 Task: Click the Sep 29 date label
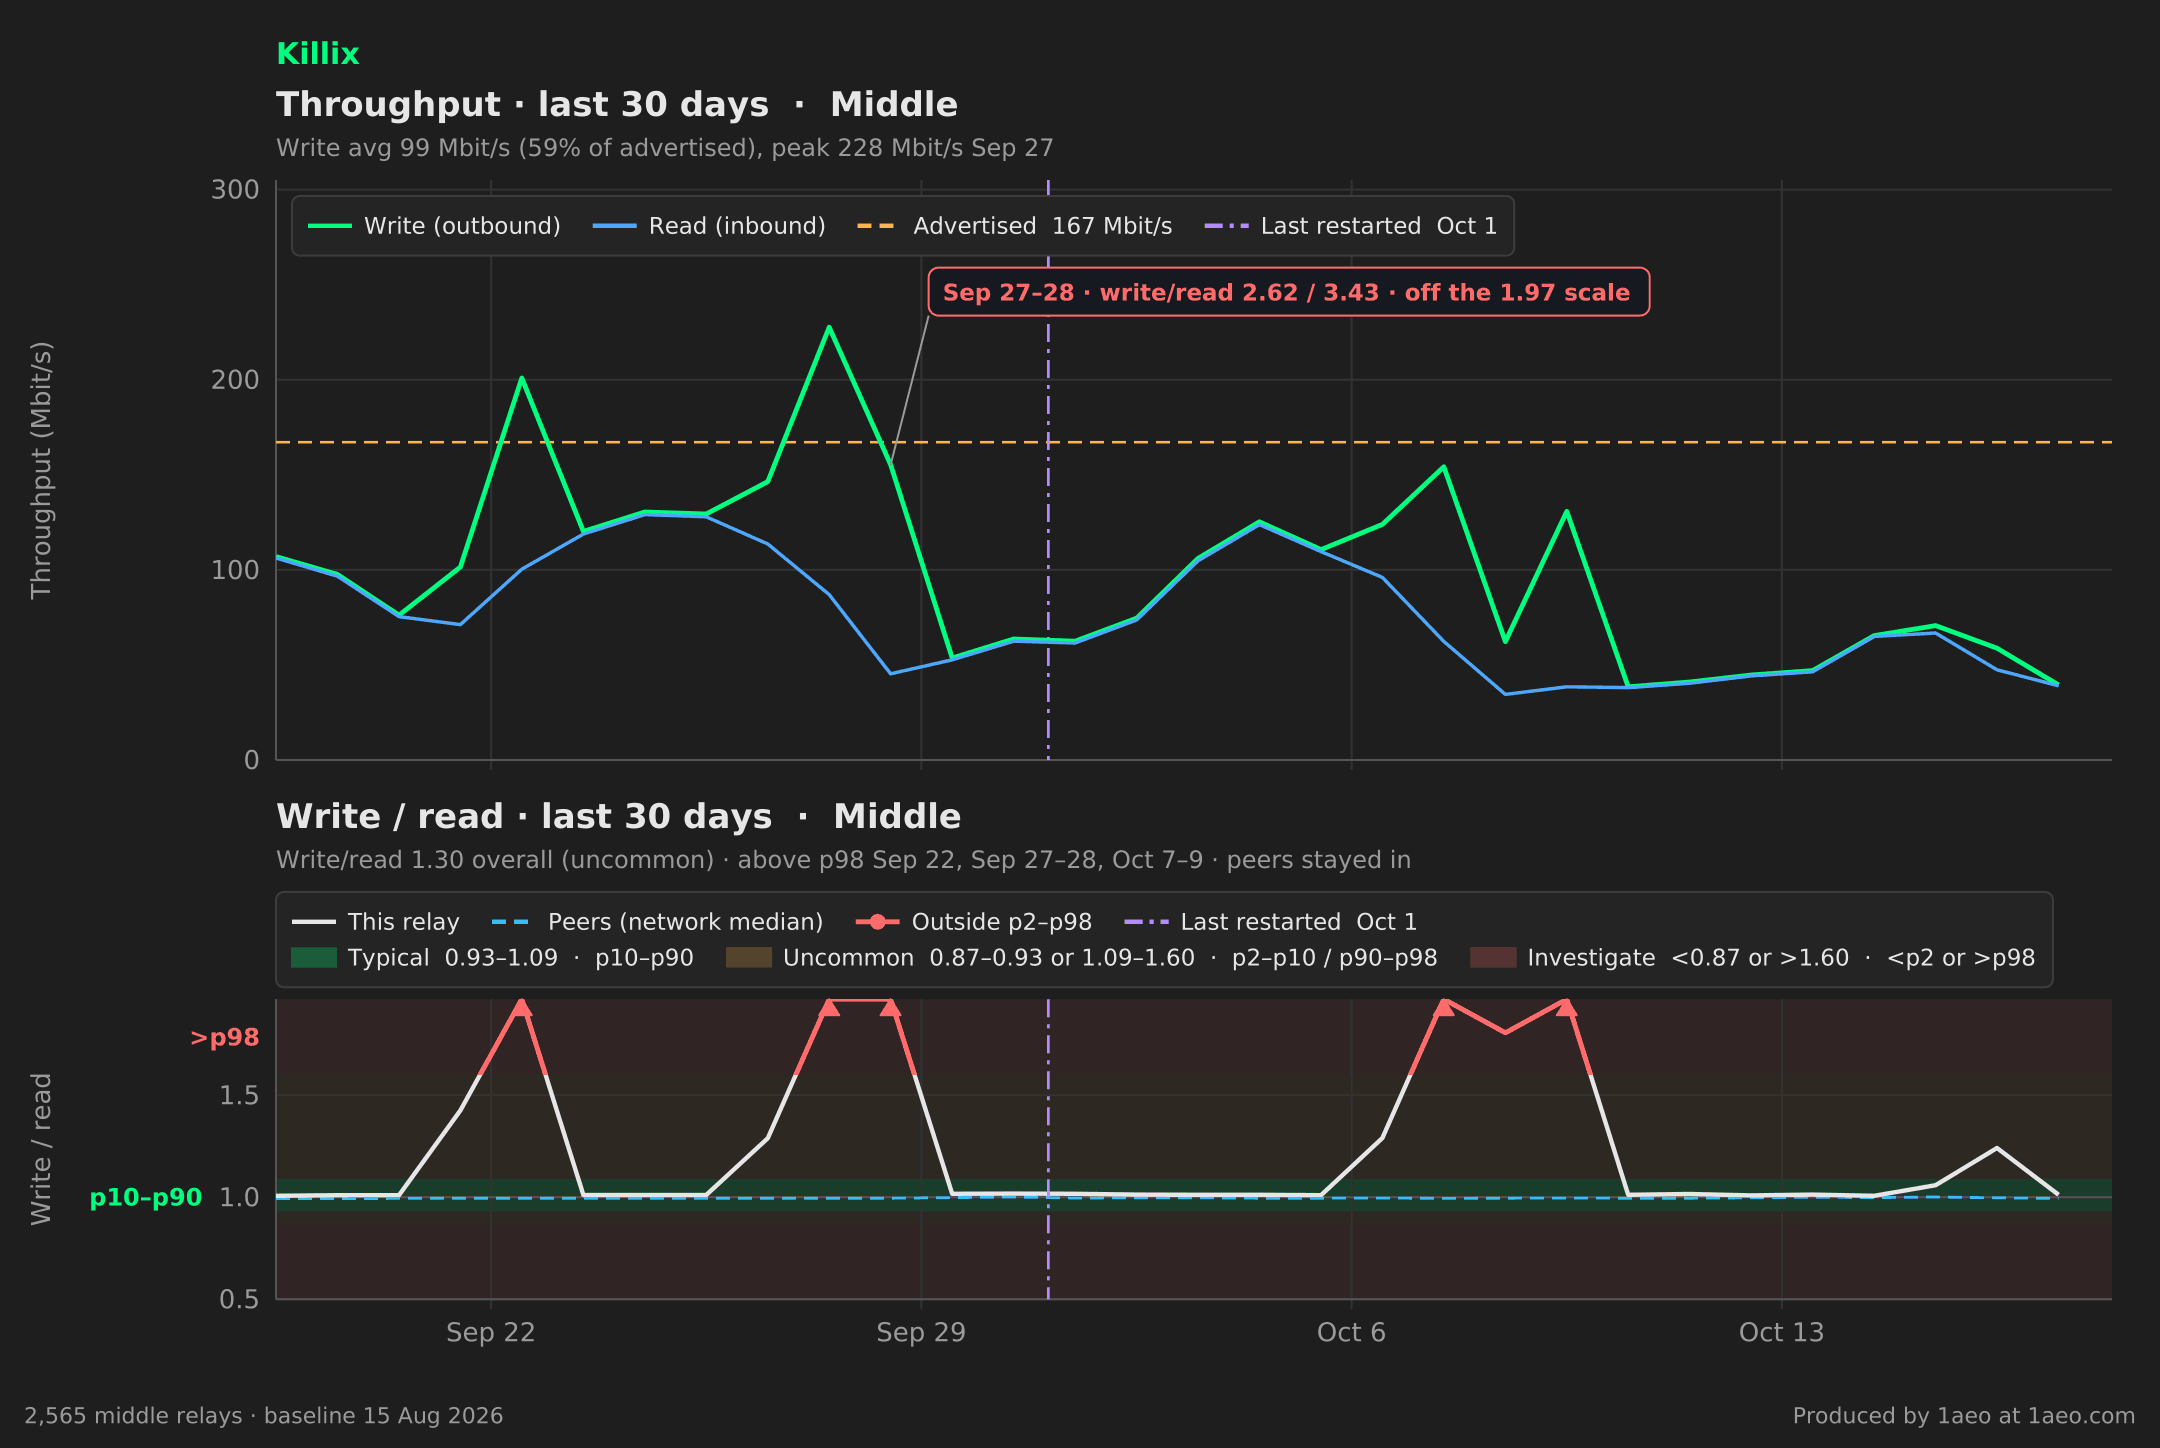coord(921,1333)
